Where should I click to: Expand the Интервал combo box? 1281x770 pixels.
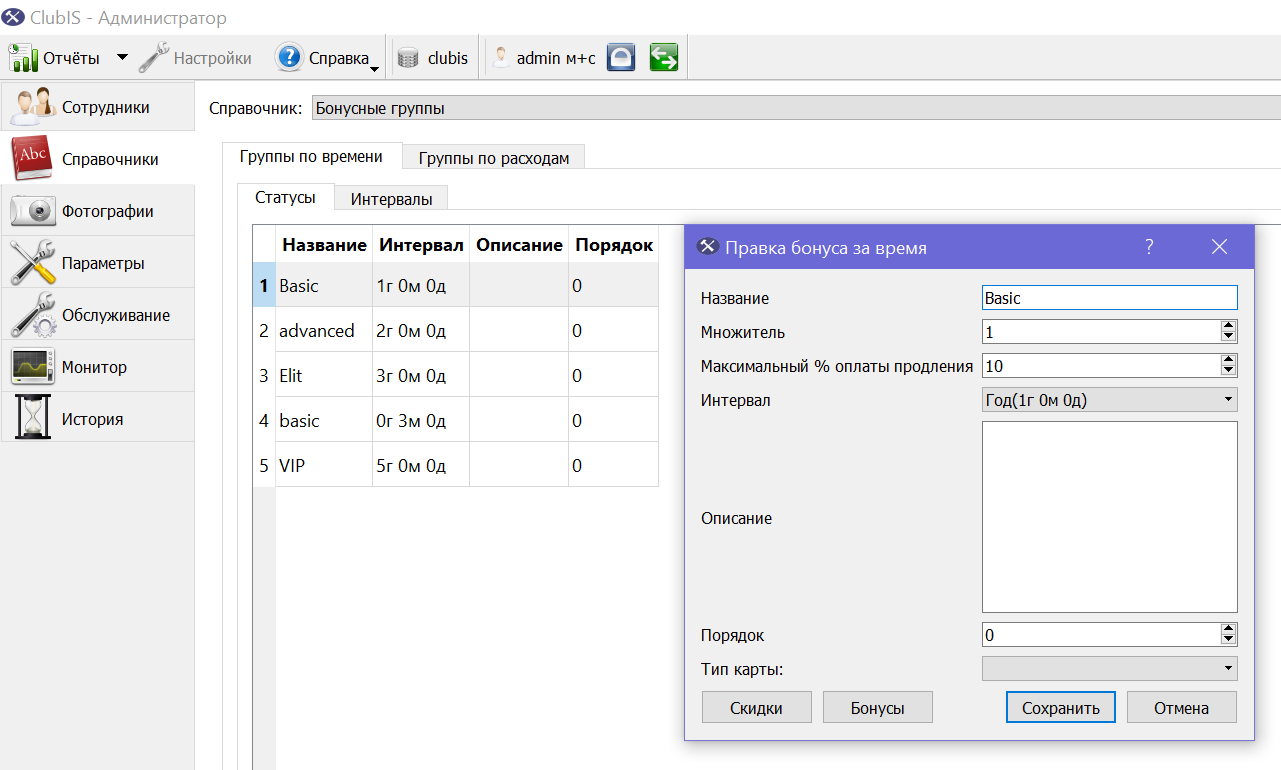pos(1110,400)
